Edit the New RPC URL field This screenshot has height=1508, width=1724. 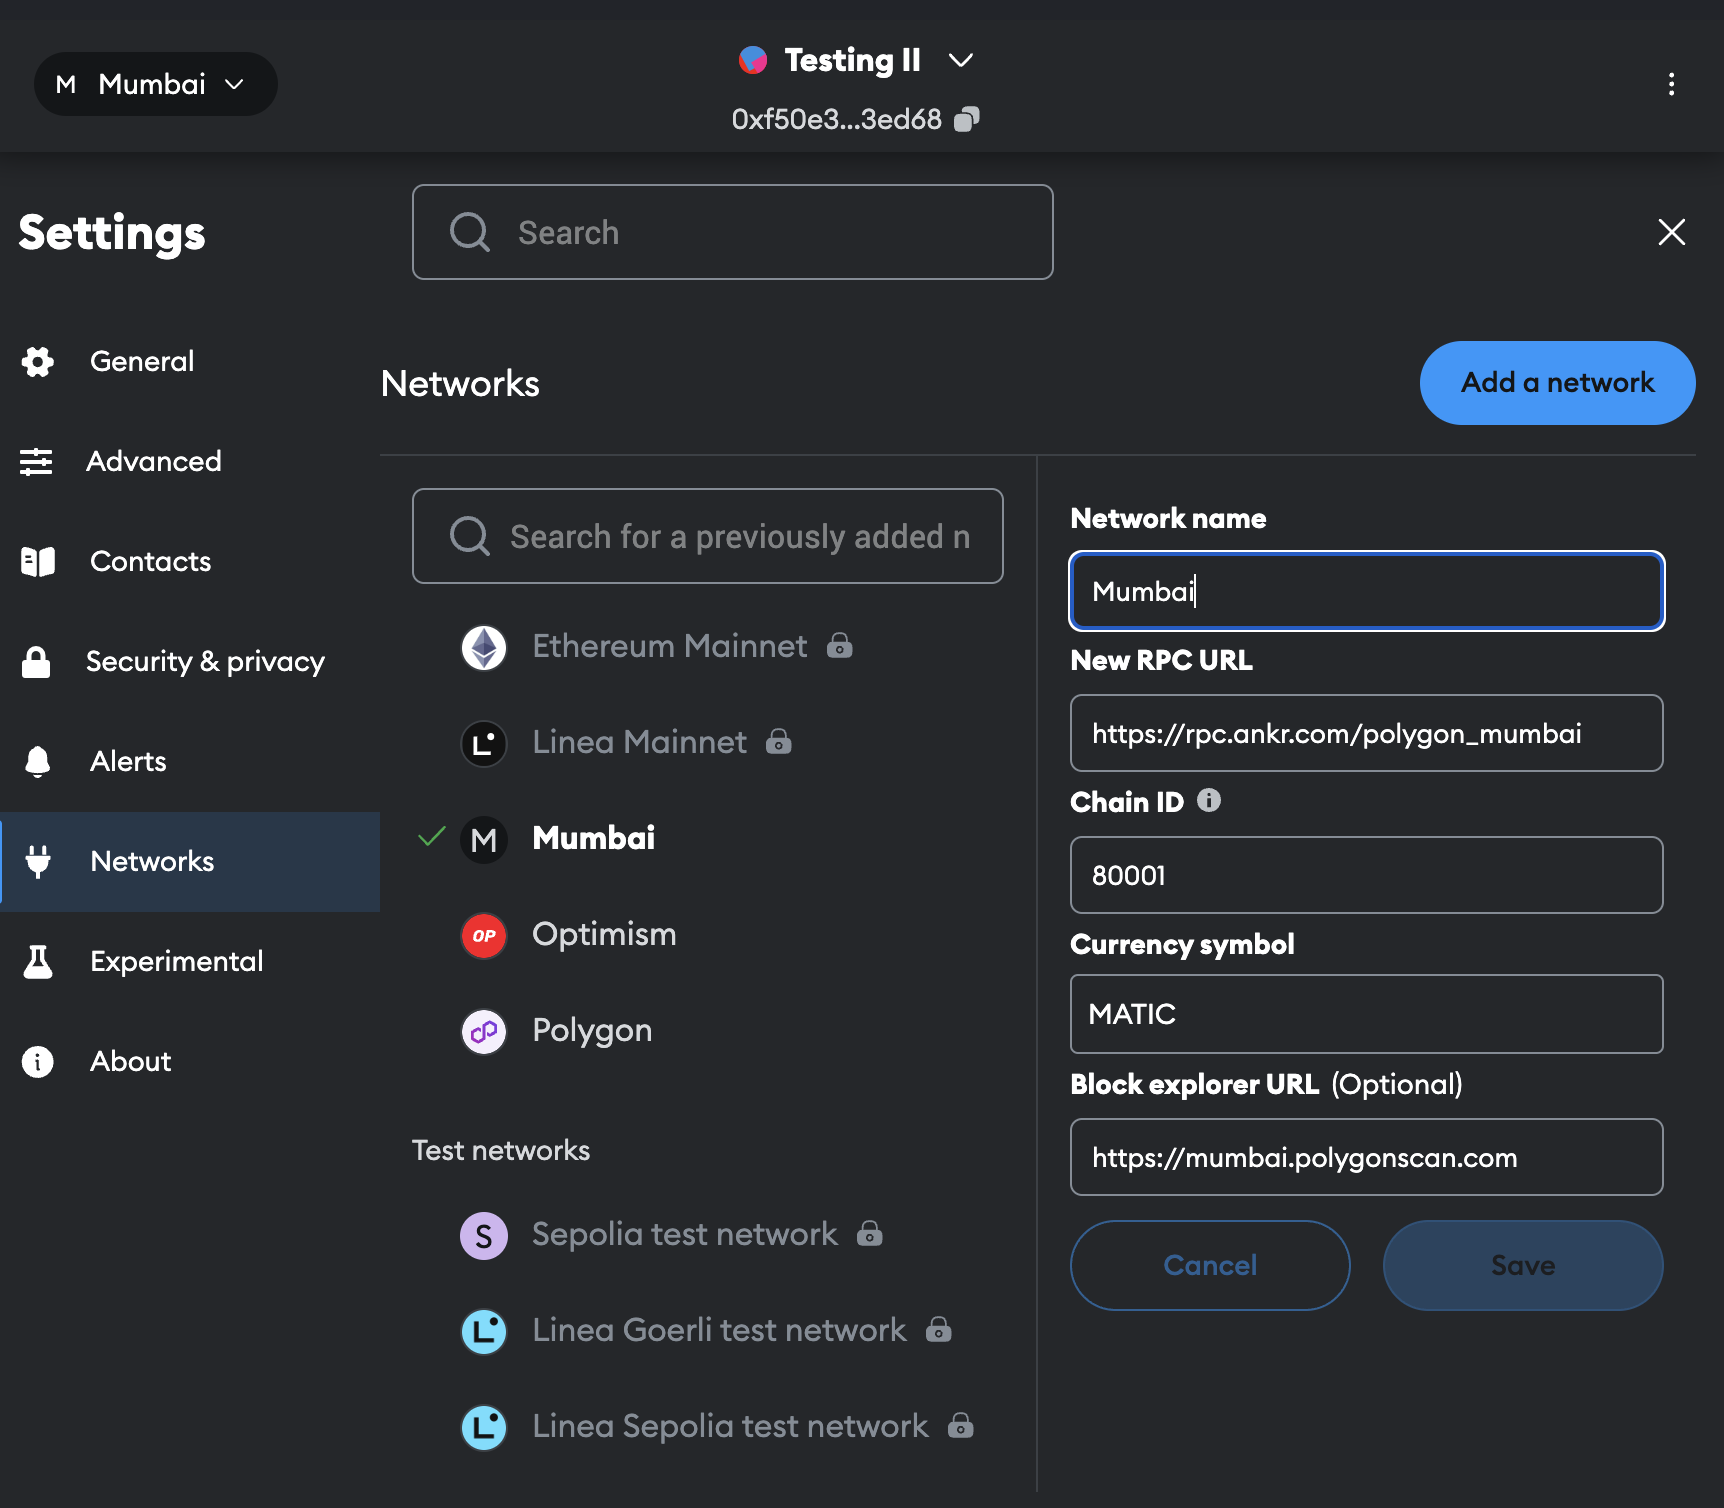(1367, 733)
